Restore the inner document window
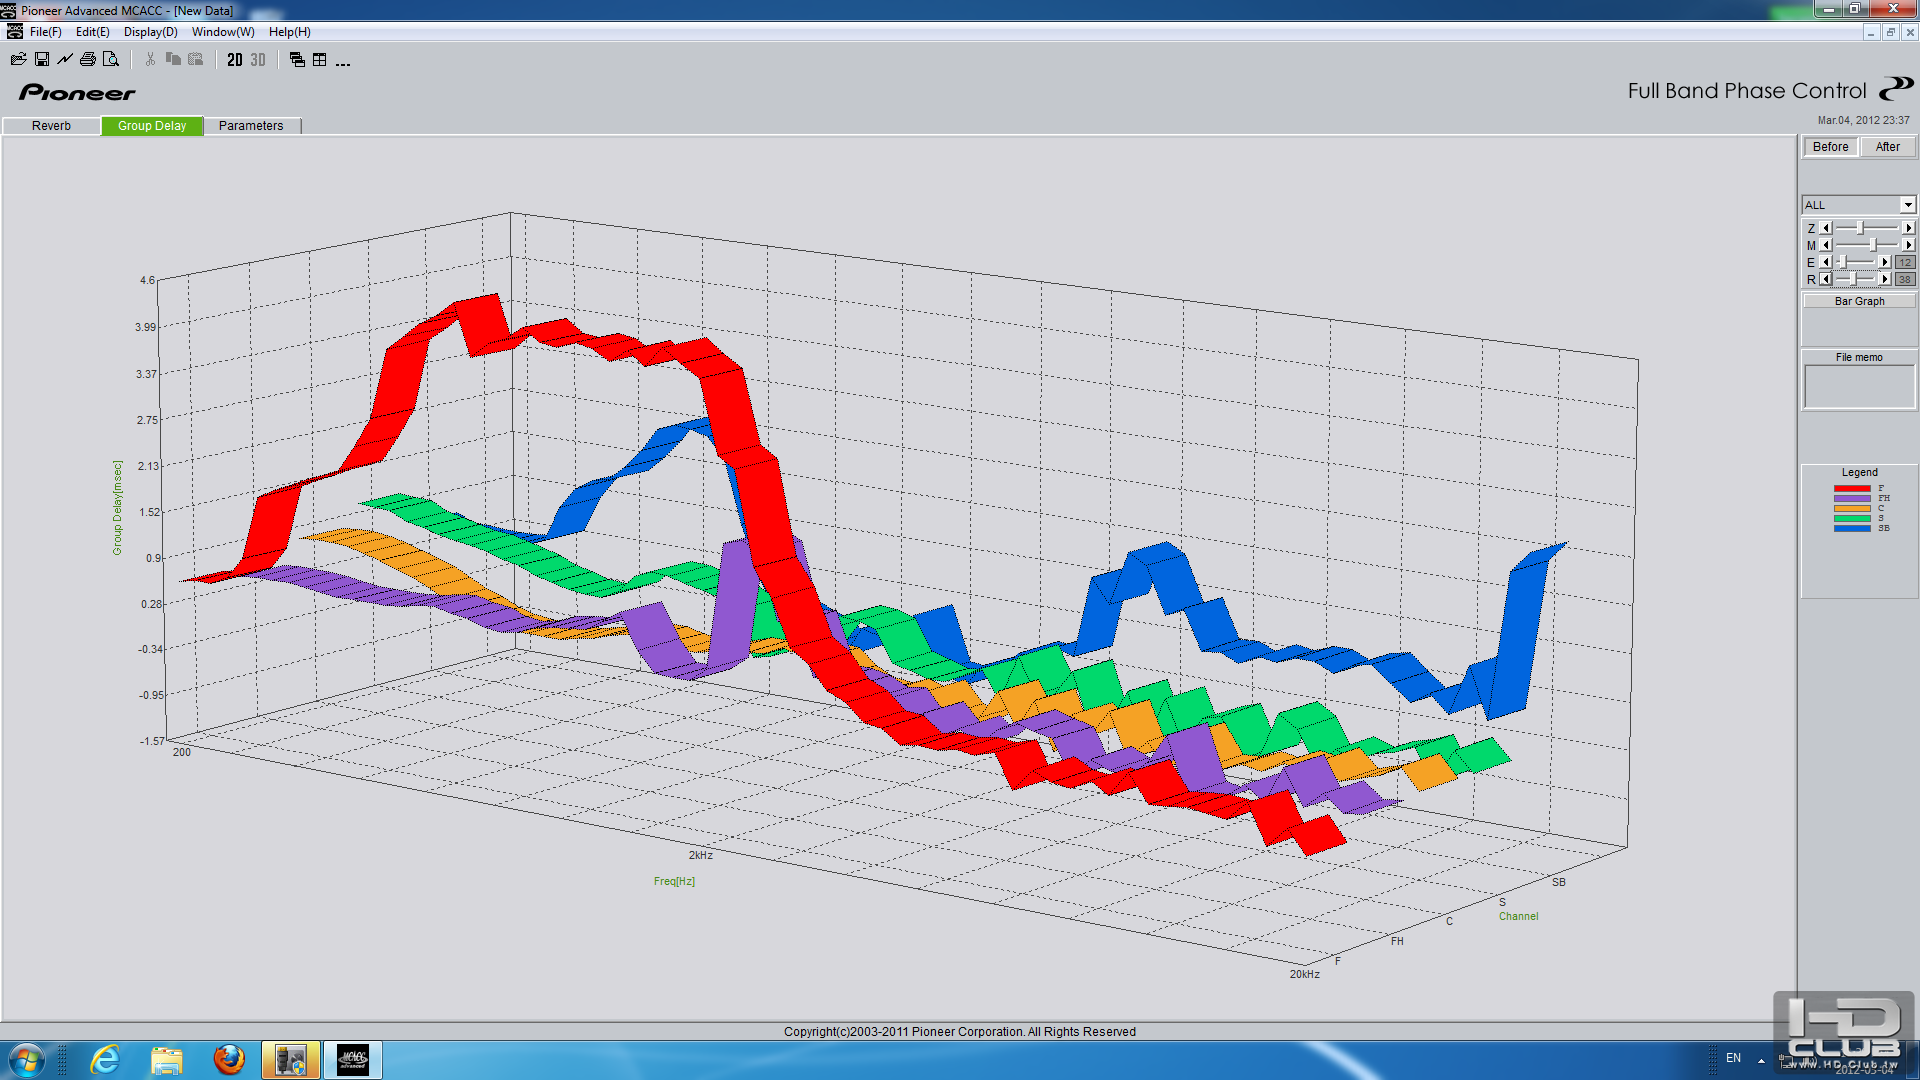 [x=1890, y=32]
